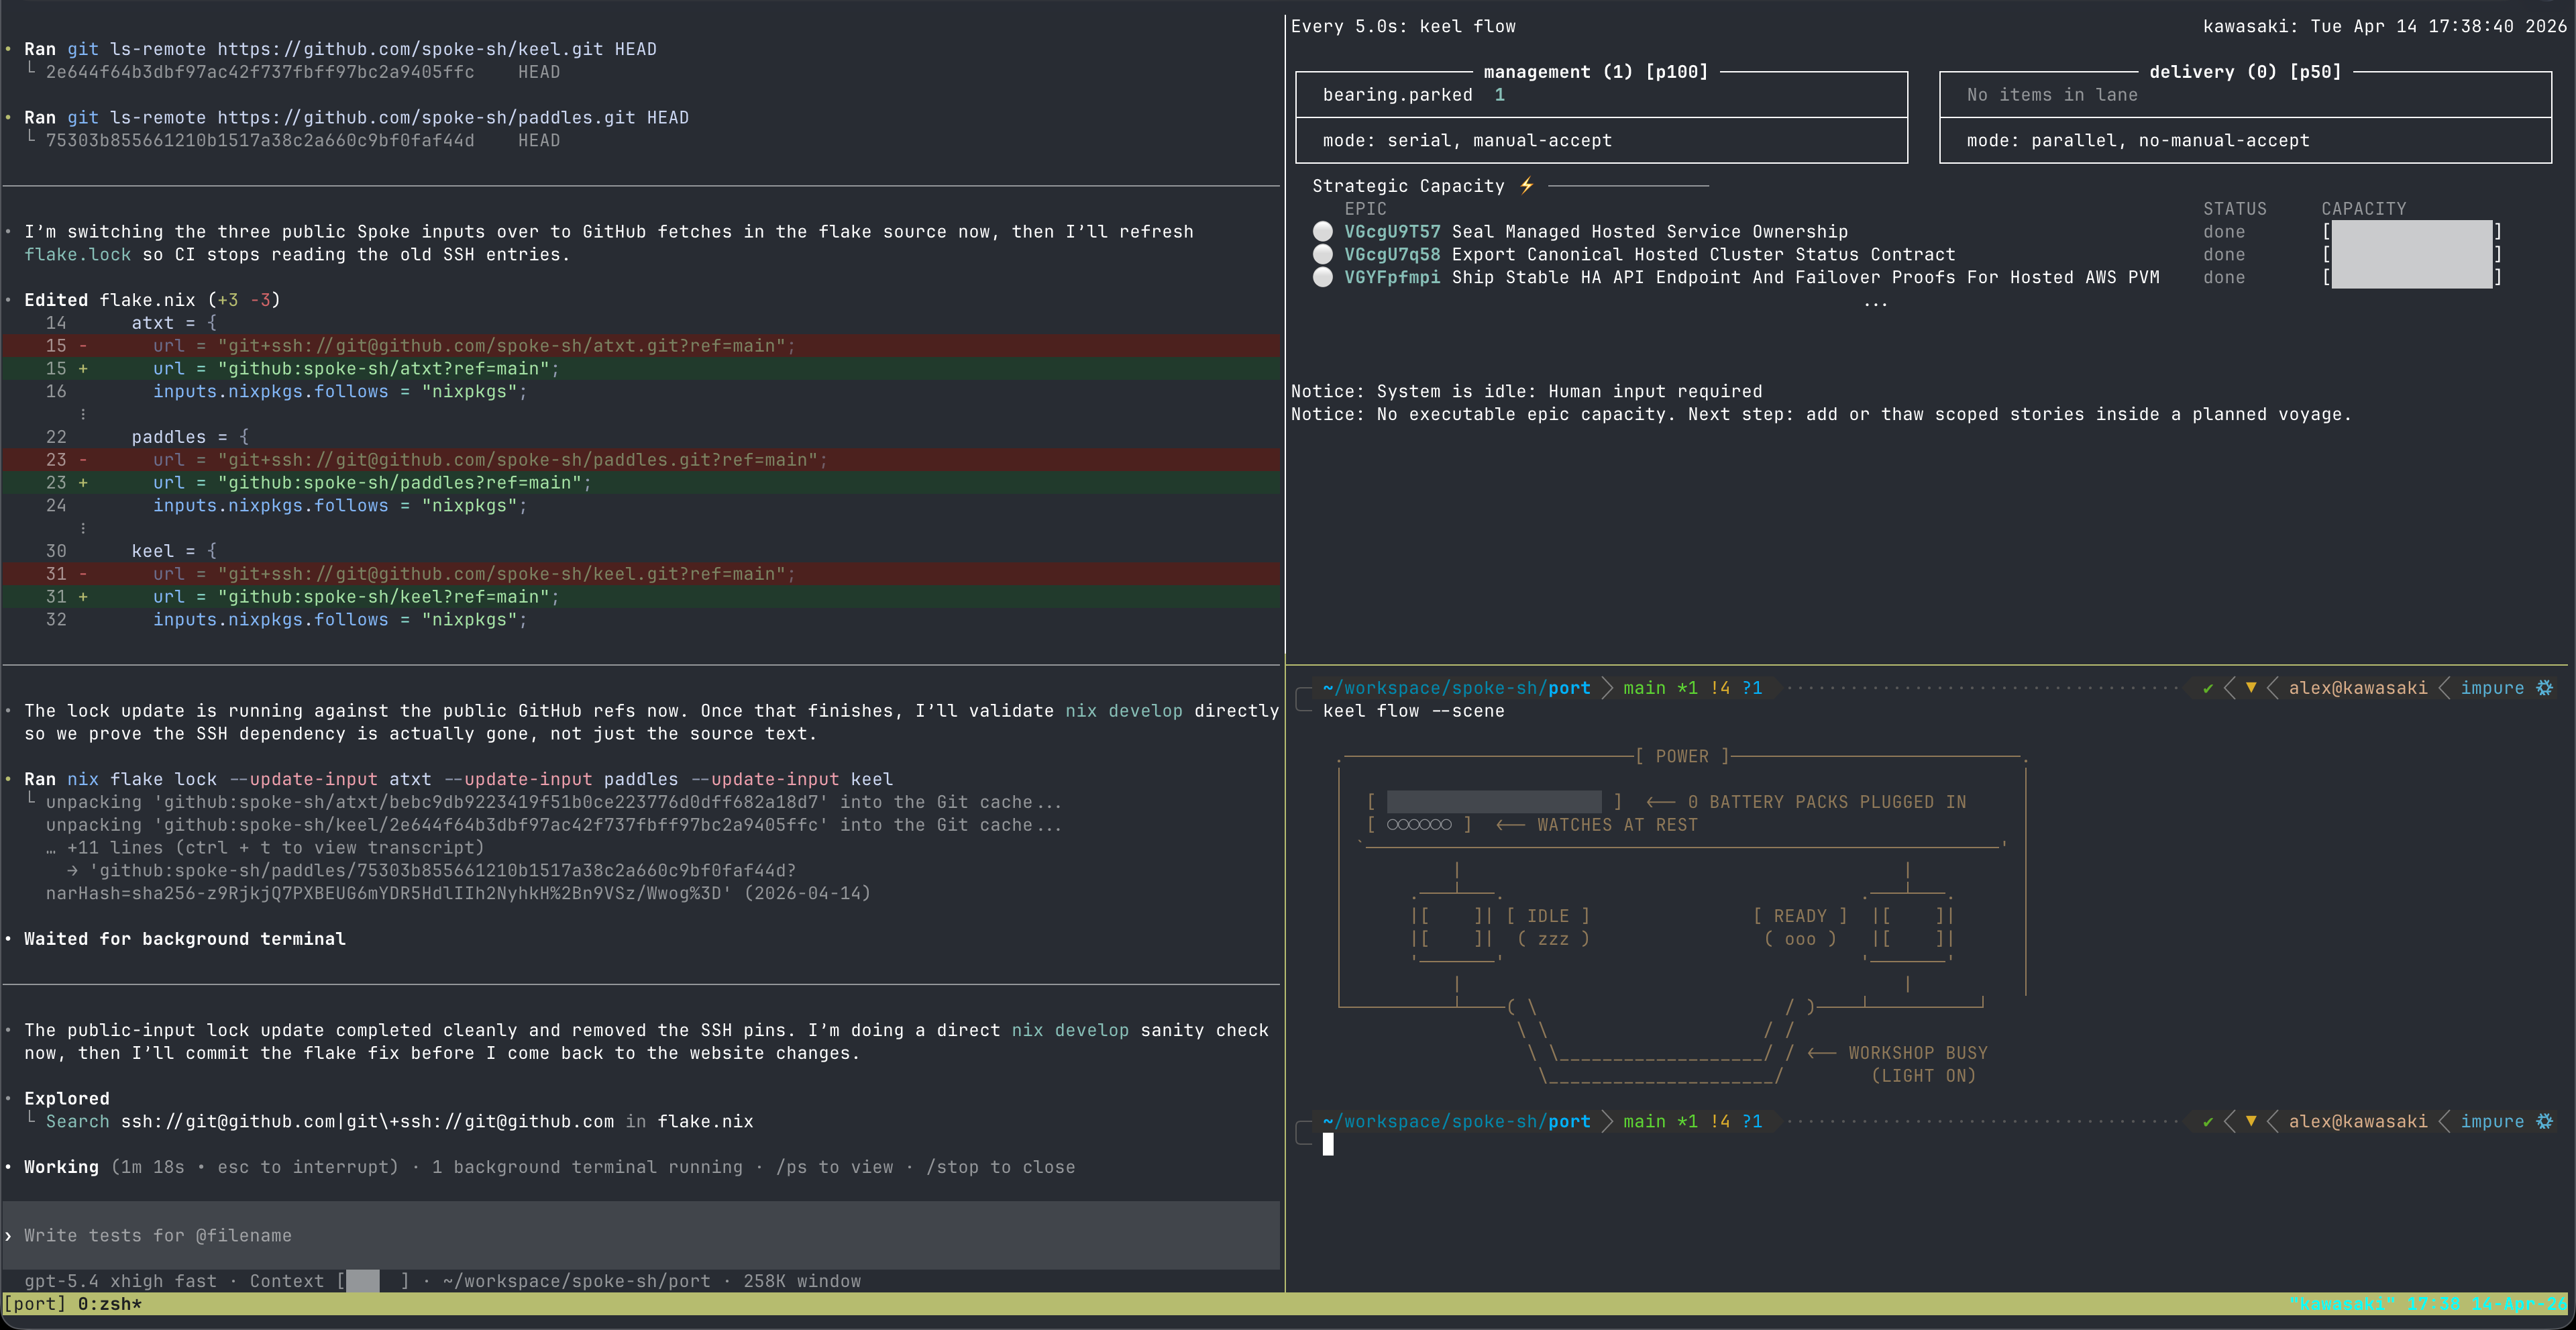The height and width of the screenshot is (1330, 2576).
Task: Select the radio circle for epic VGcgU9T57
Action: 1323,232
